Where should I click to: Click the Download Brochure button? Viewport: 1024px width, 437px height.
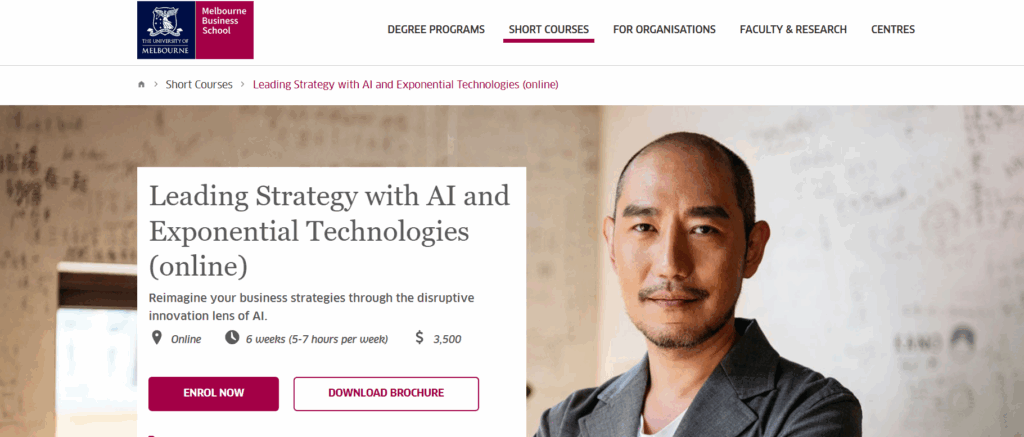click(x=386, y=393)
